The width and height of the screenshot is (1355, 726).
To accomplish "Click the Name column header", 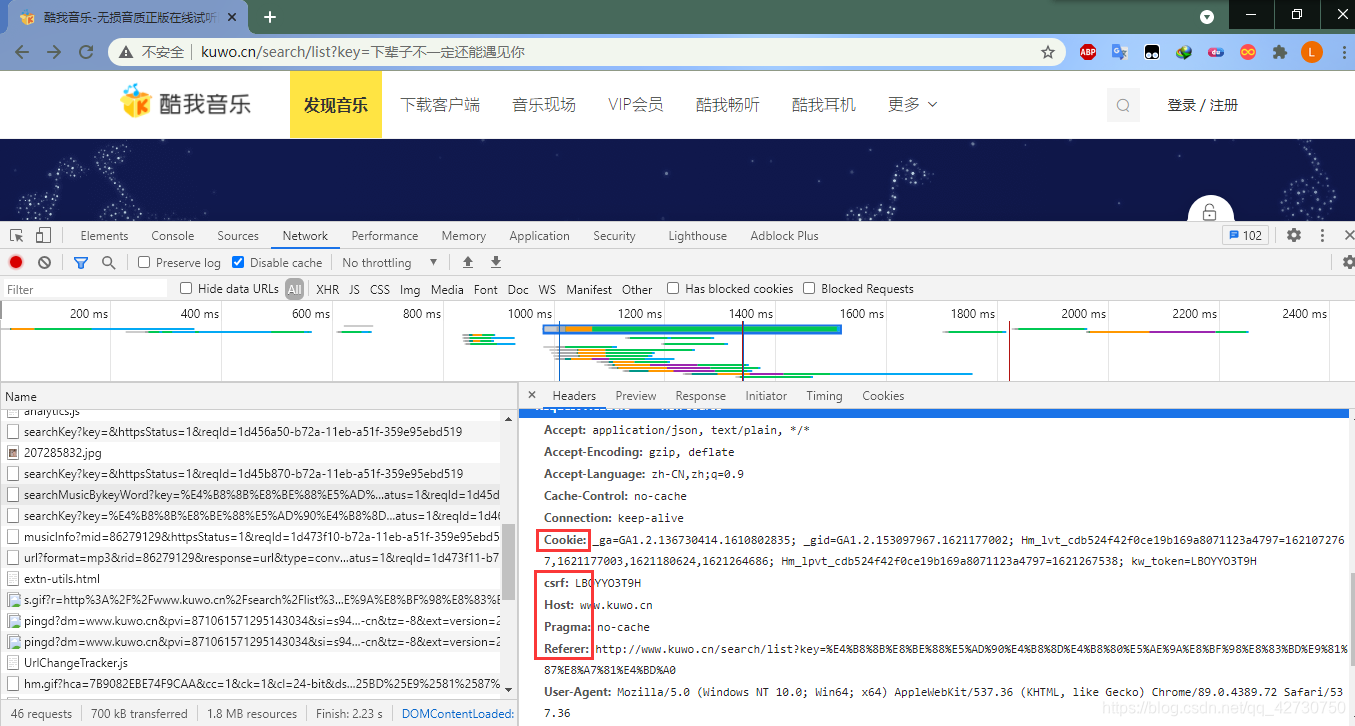I will [x=258, y=396].
